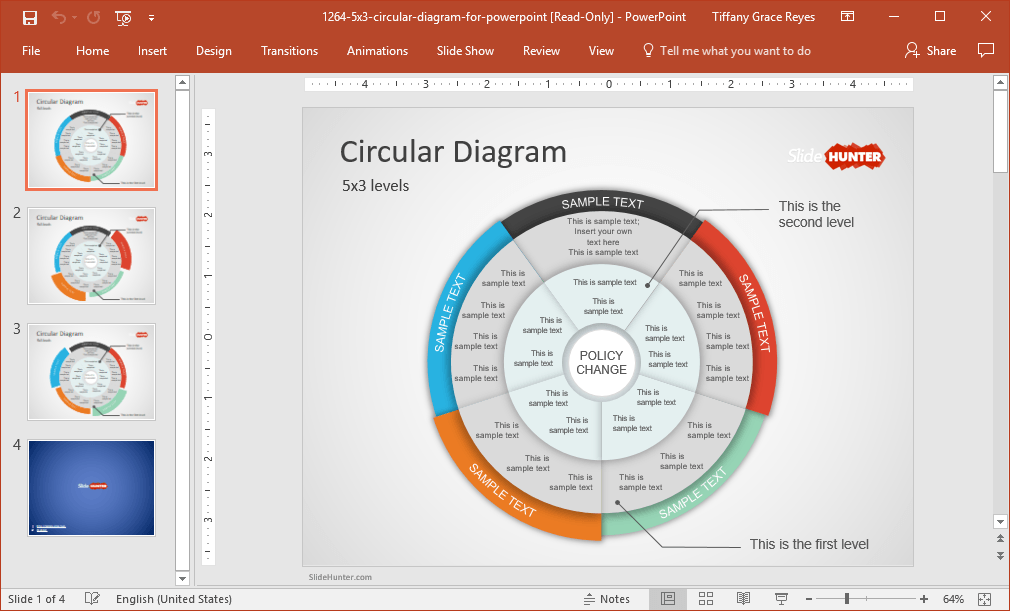The width and height of the screenshot is (1010, 611).
Task: Click 'This is the first level' callout
Action: coord(809,544)
